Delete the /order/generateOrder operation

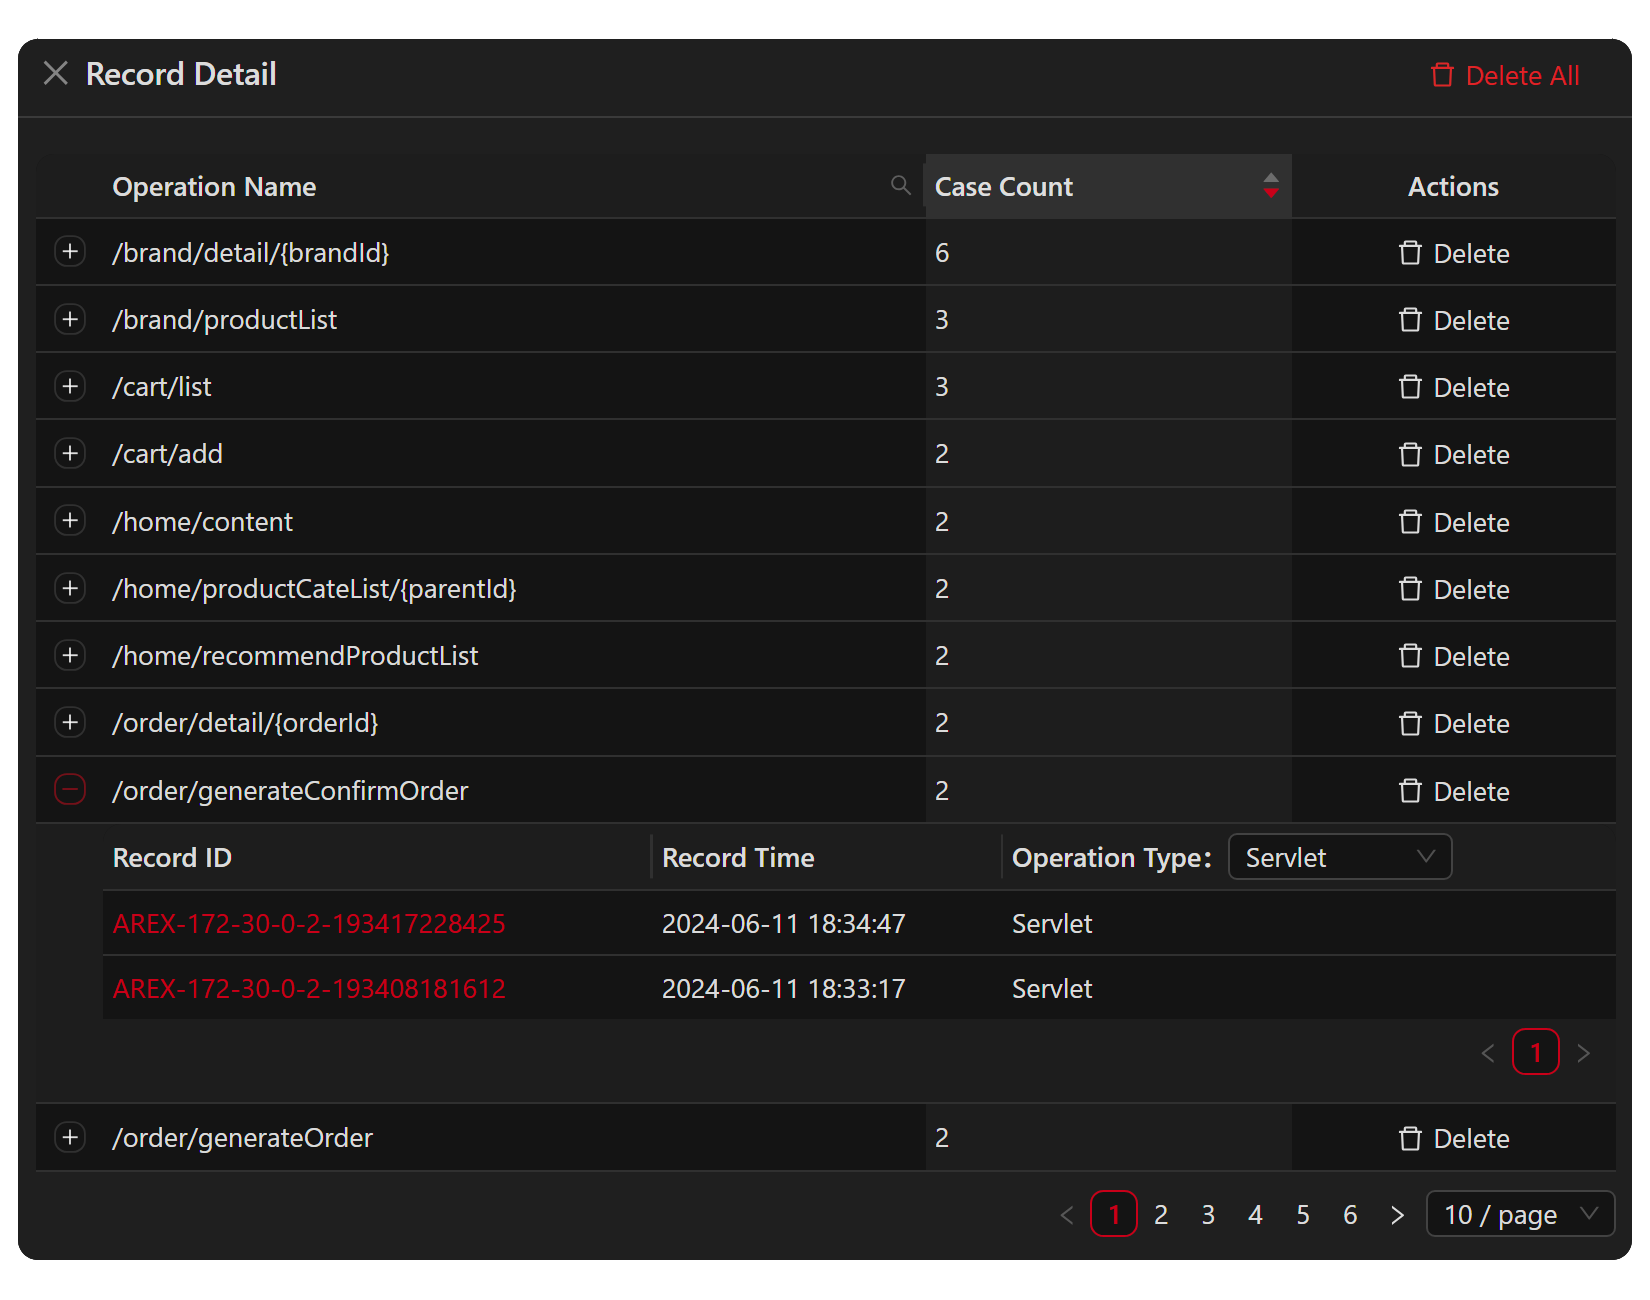pos(1454,1139)
